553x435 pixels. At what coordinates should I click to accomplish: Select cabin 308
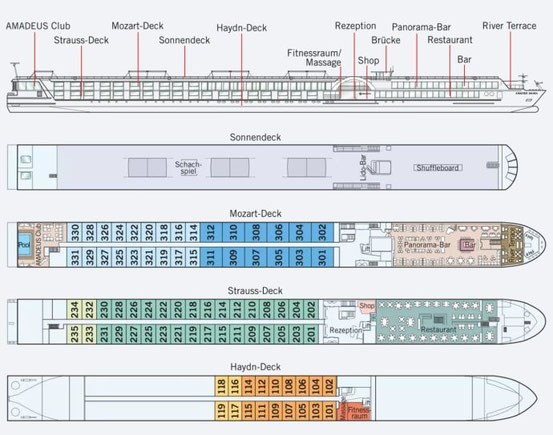256,232
